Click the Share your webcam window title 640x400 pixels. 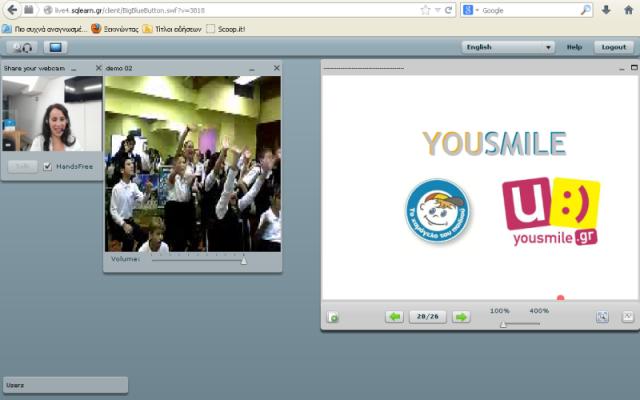[x=34, y=68]
